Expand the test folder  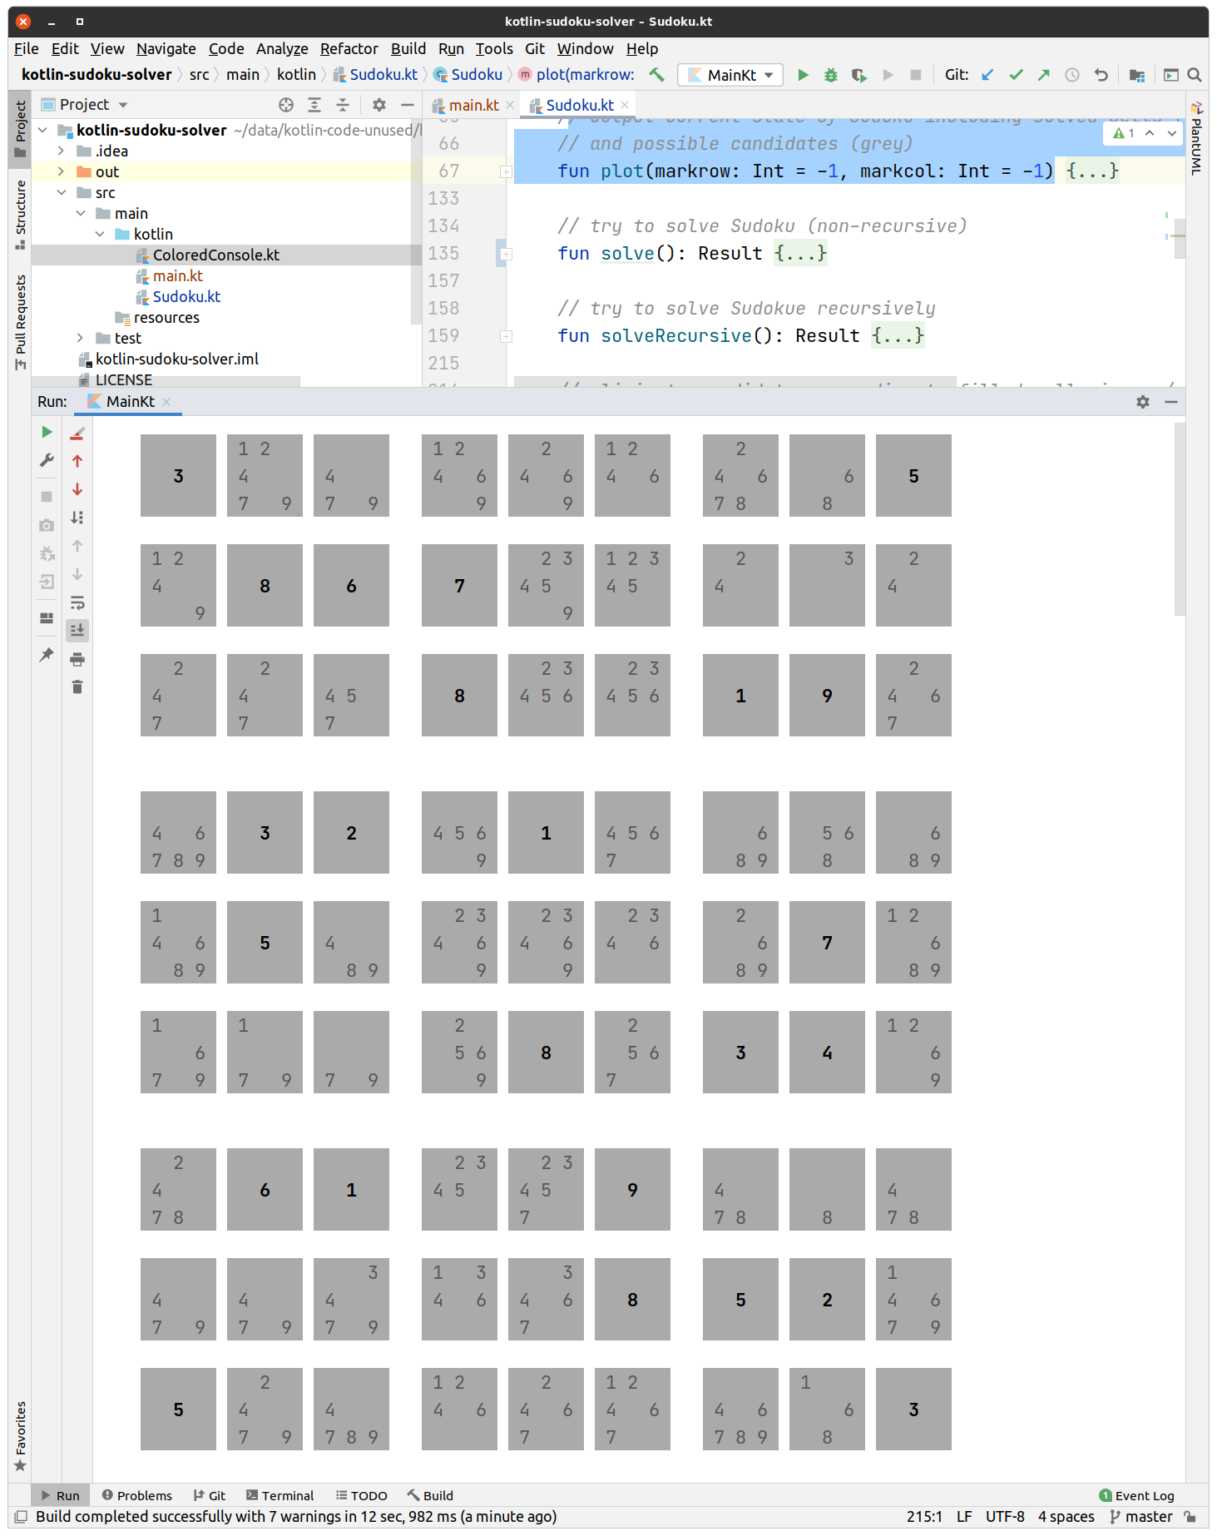point(81,338)
